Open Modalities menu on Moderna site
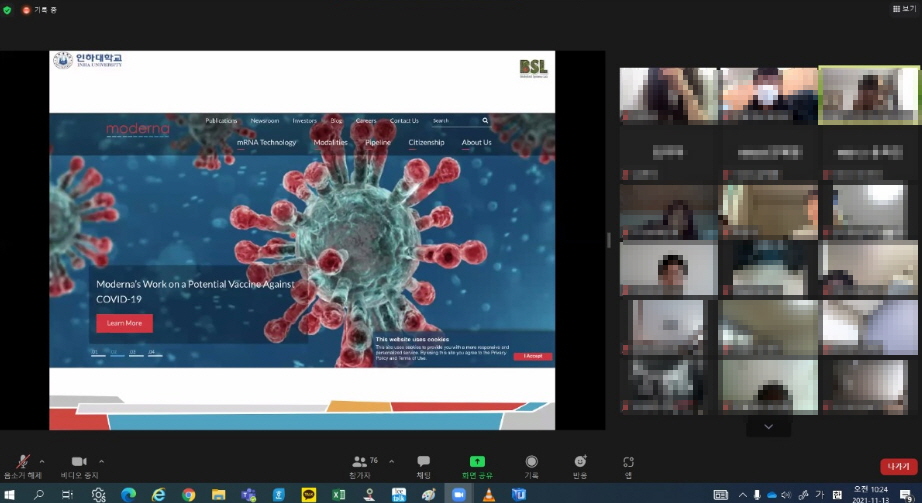Screen dimensions: 922x503 [330, 142]
